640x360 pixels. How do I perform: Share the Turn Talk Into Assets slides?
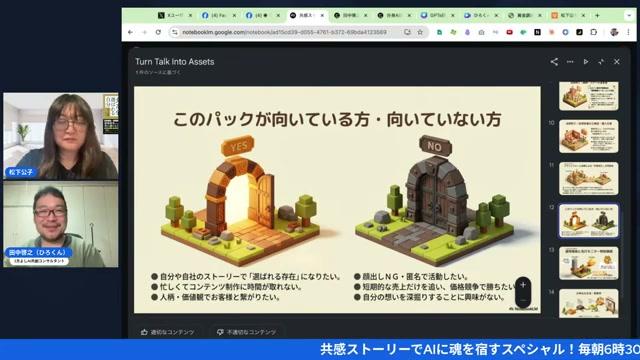click(554, 62)
